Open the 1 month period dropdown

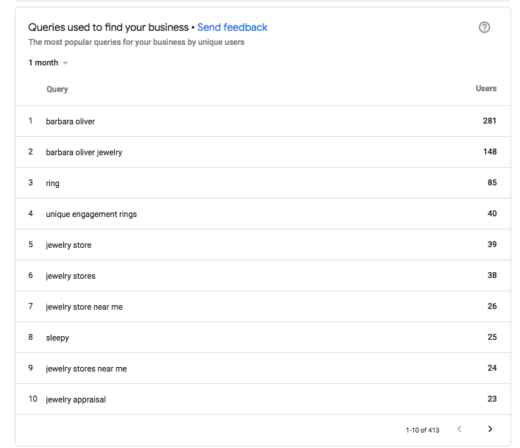click(x=48, y=63)
